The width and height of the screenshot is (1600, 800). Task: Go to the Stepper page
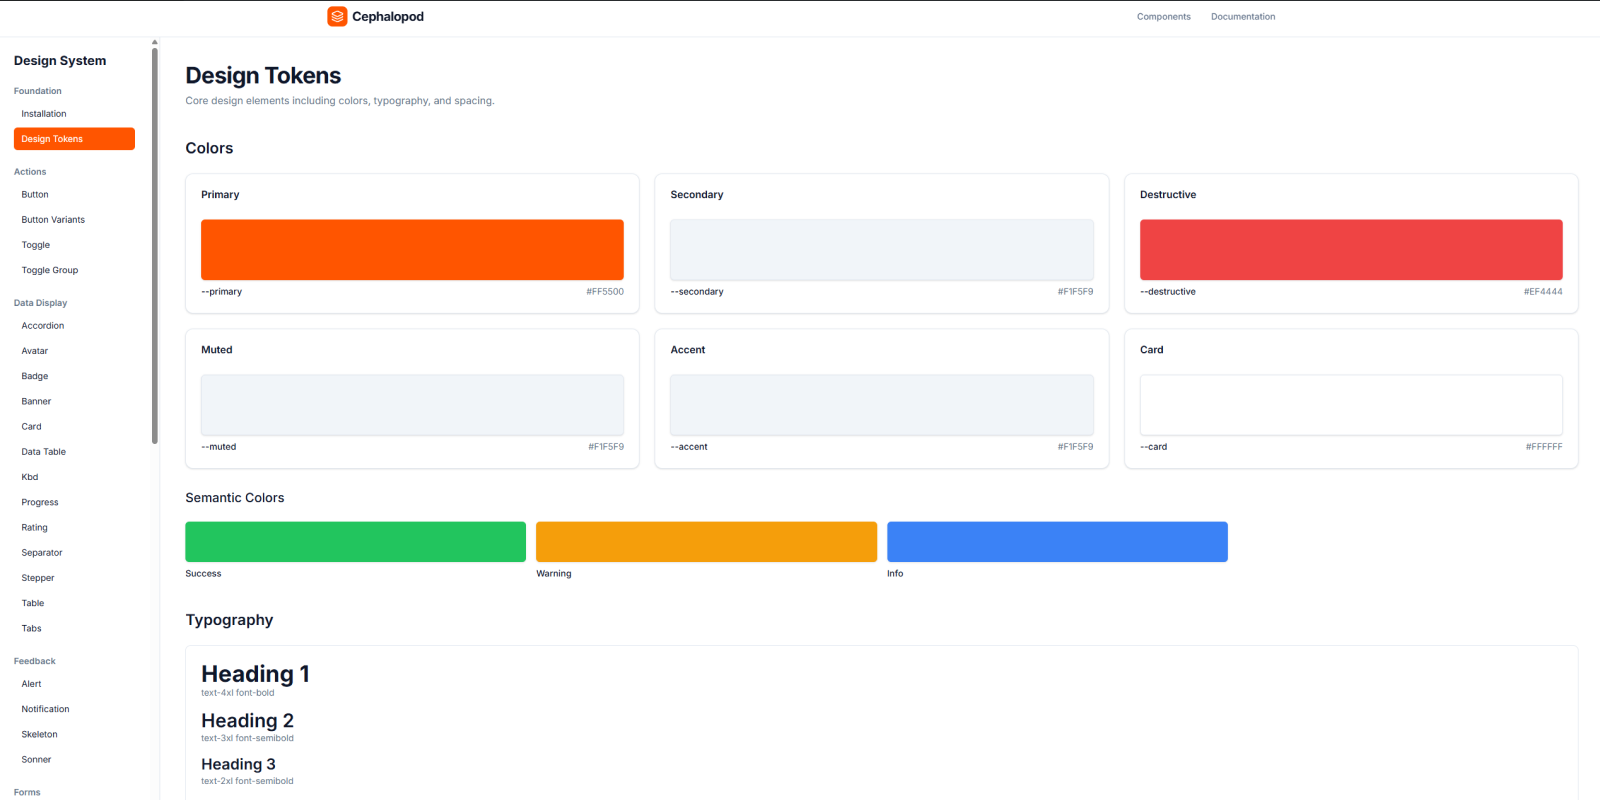click(74, 578)
